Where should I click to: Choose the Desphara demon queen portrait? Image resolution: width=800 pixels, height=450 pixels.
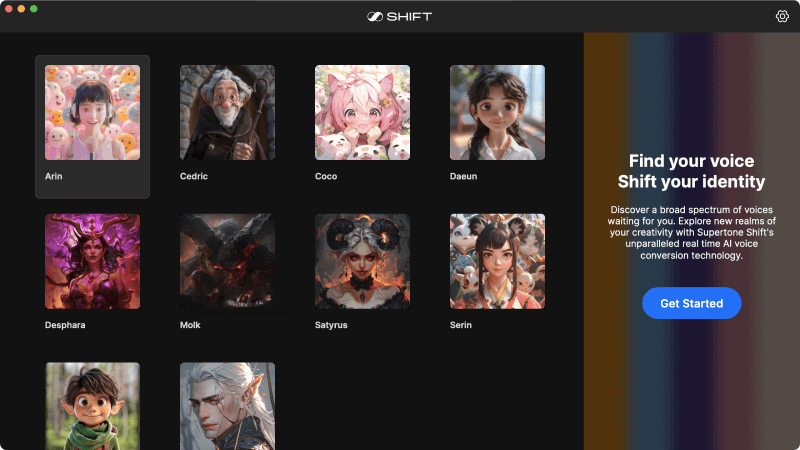click(x=92, y=261)
